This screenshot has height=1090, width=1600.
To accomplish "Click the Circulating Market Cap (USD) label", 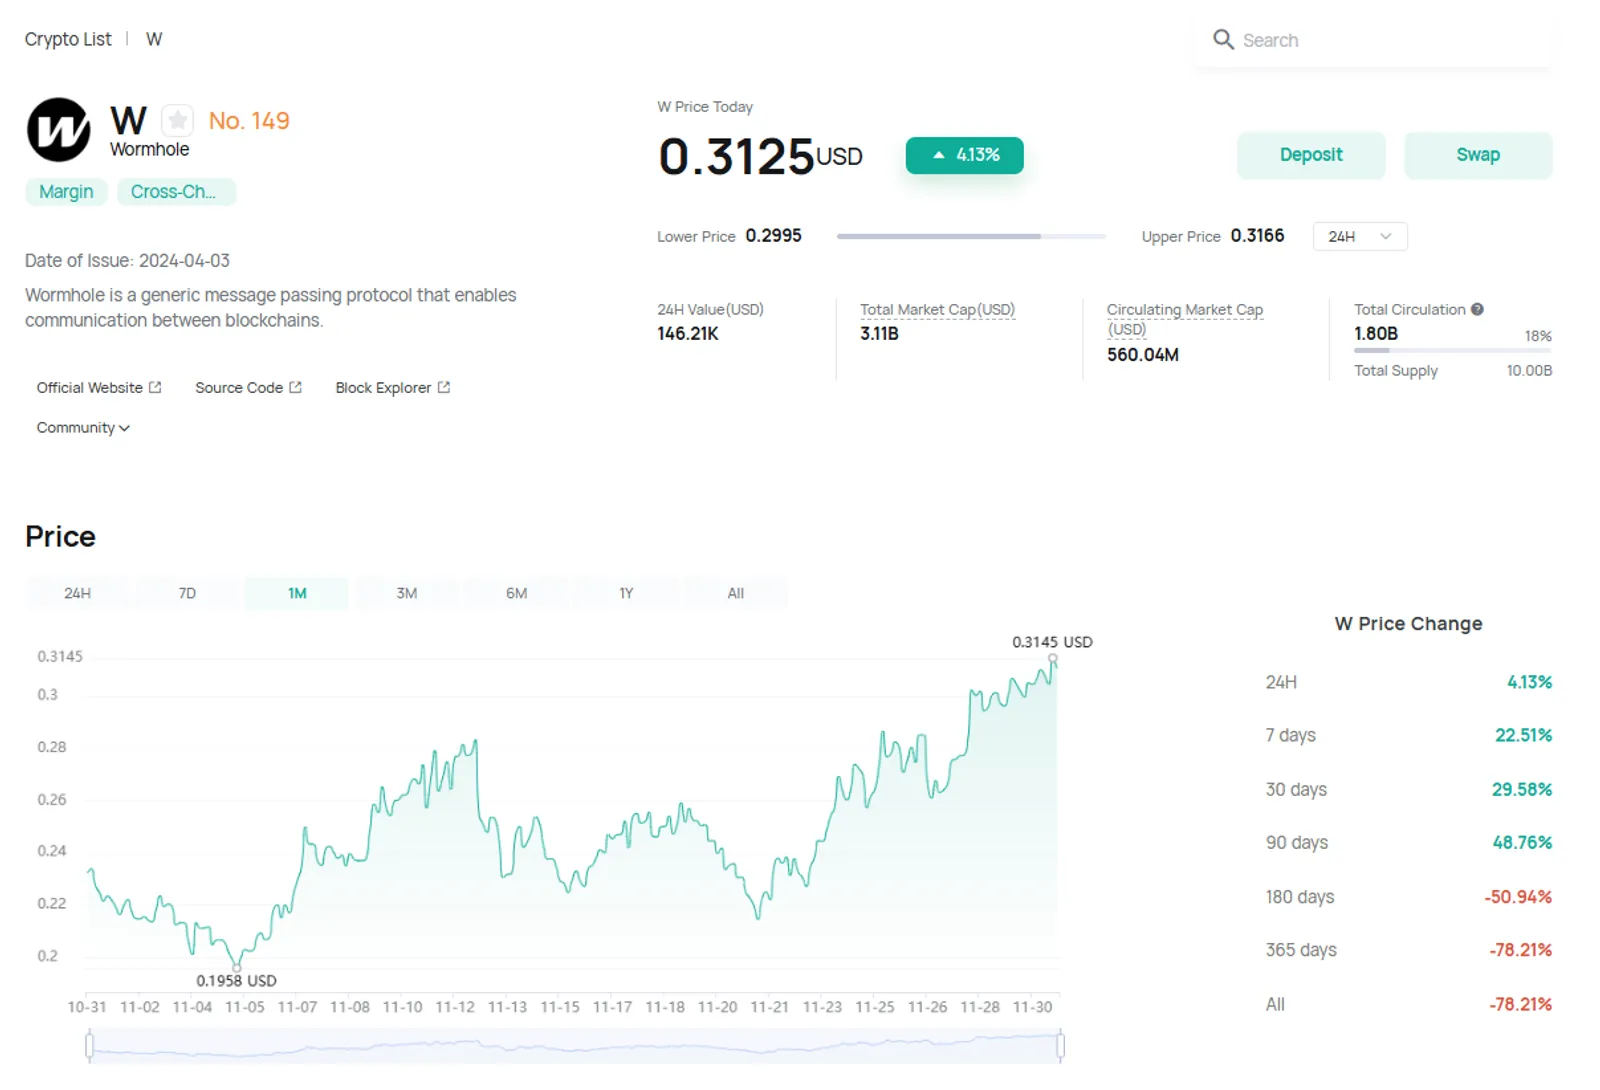I will click(1185, 320).
